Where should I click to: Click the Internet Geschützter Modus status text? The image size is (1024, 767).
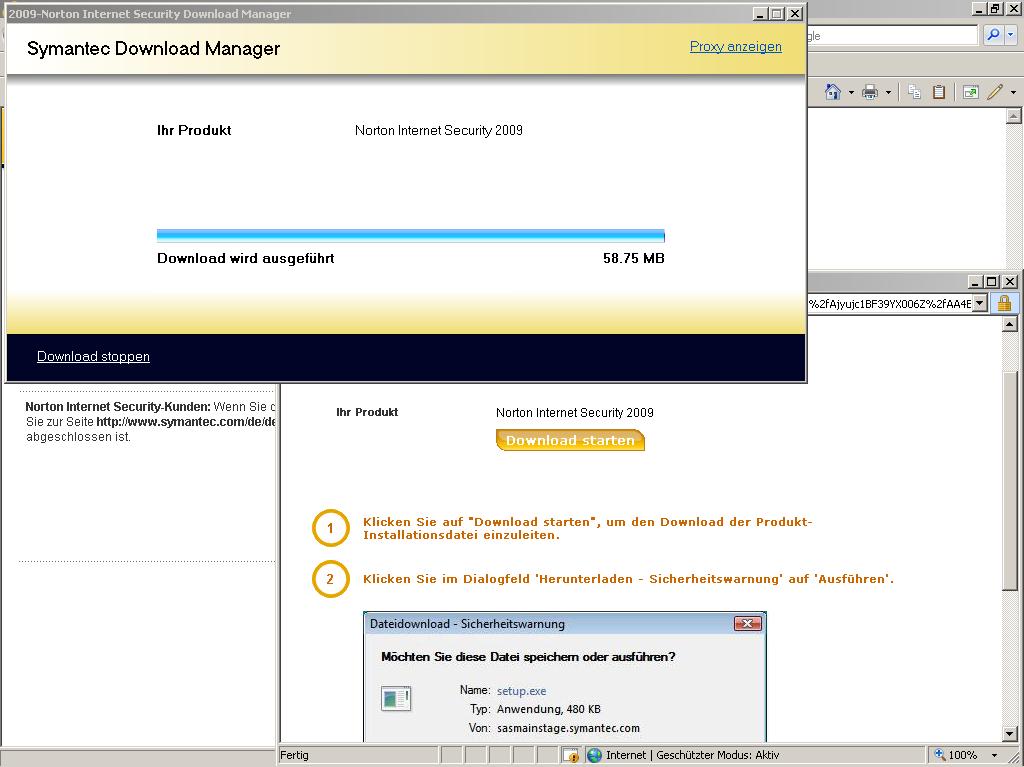[692, 755]
